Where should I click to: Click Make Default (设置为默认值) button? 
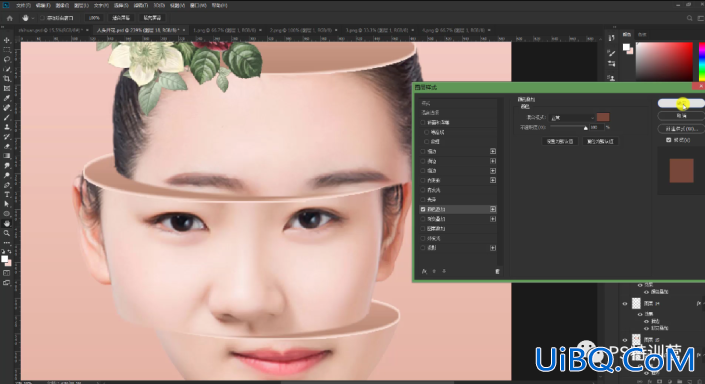tap(560, 141)
